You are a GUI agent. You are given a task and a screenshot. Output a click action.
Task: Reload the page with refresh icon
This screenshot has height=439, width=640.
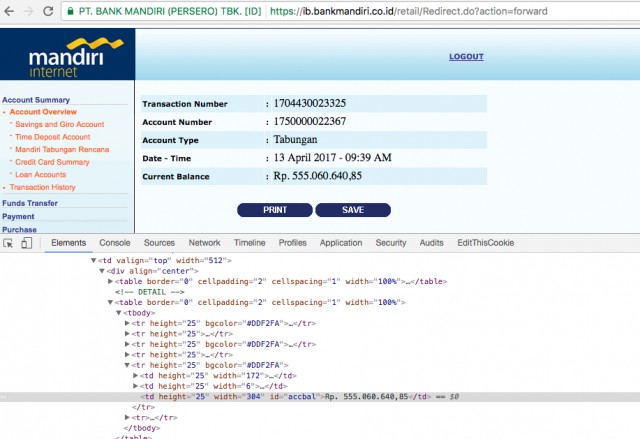click(x=48, y=11)
